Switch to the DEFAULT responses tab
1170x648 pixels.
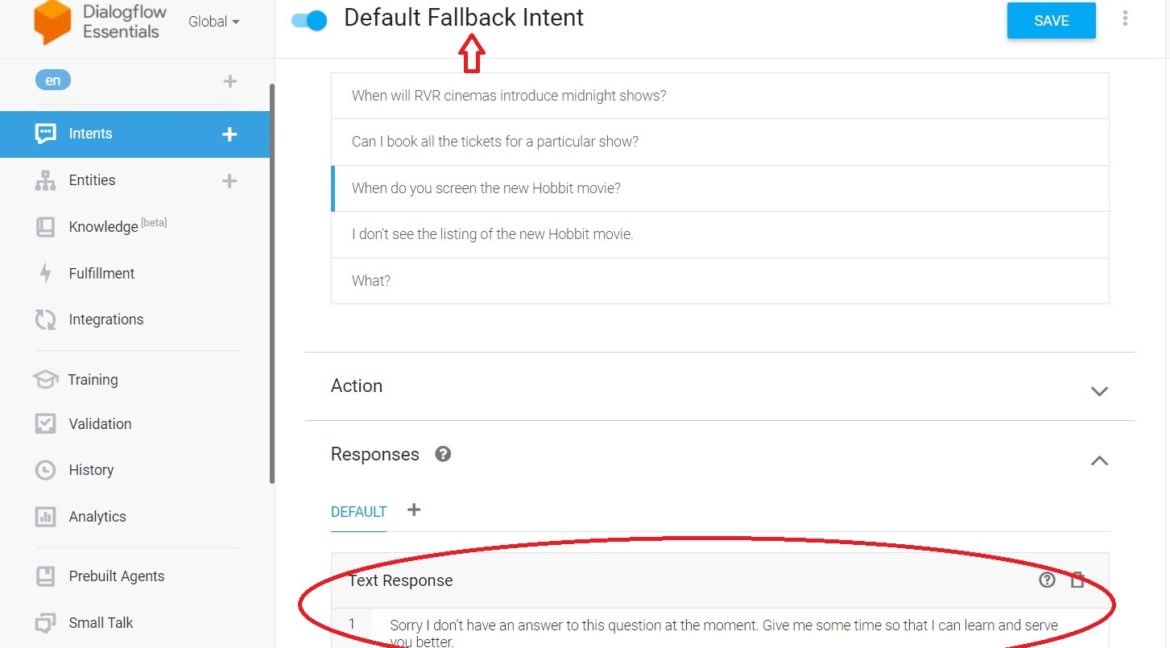click(x=358, y=511)
